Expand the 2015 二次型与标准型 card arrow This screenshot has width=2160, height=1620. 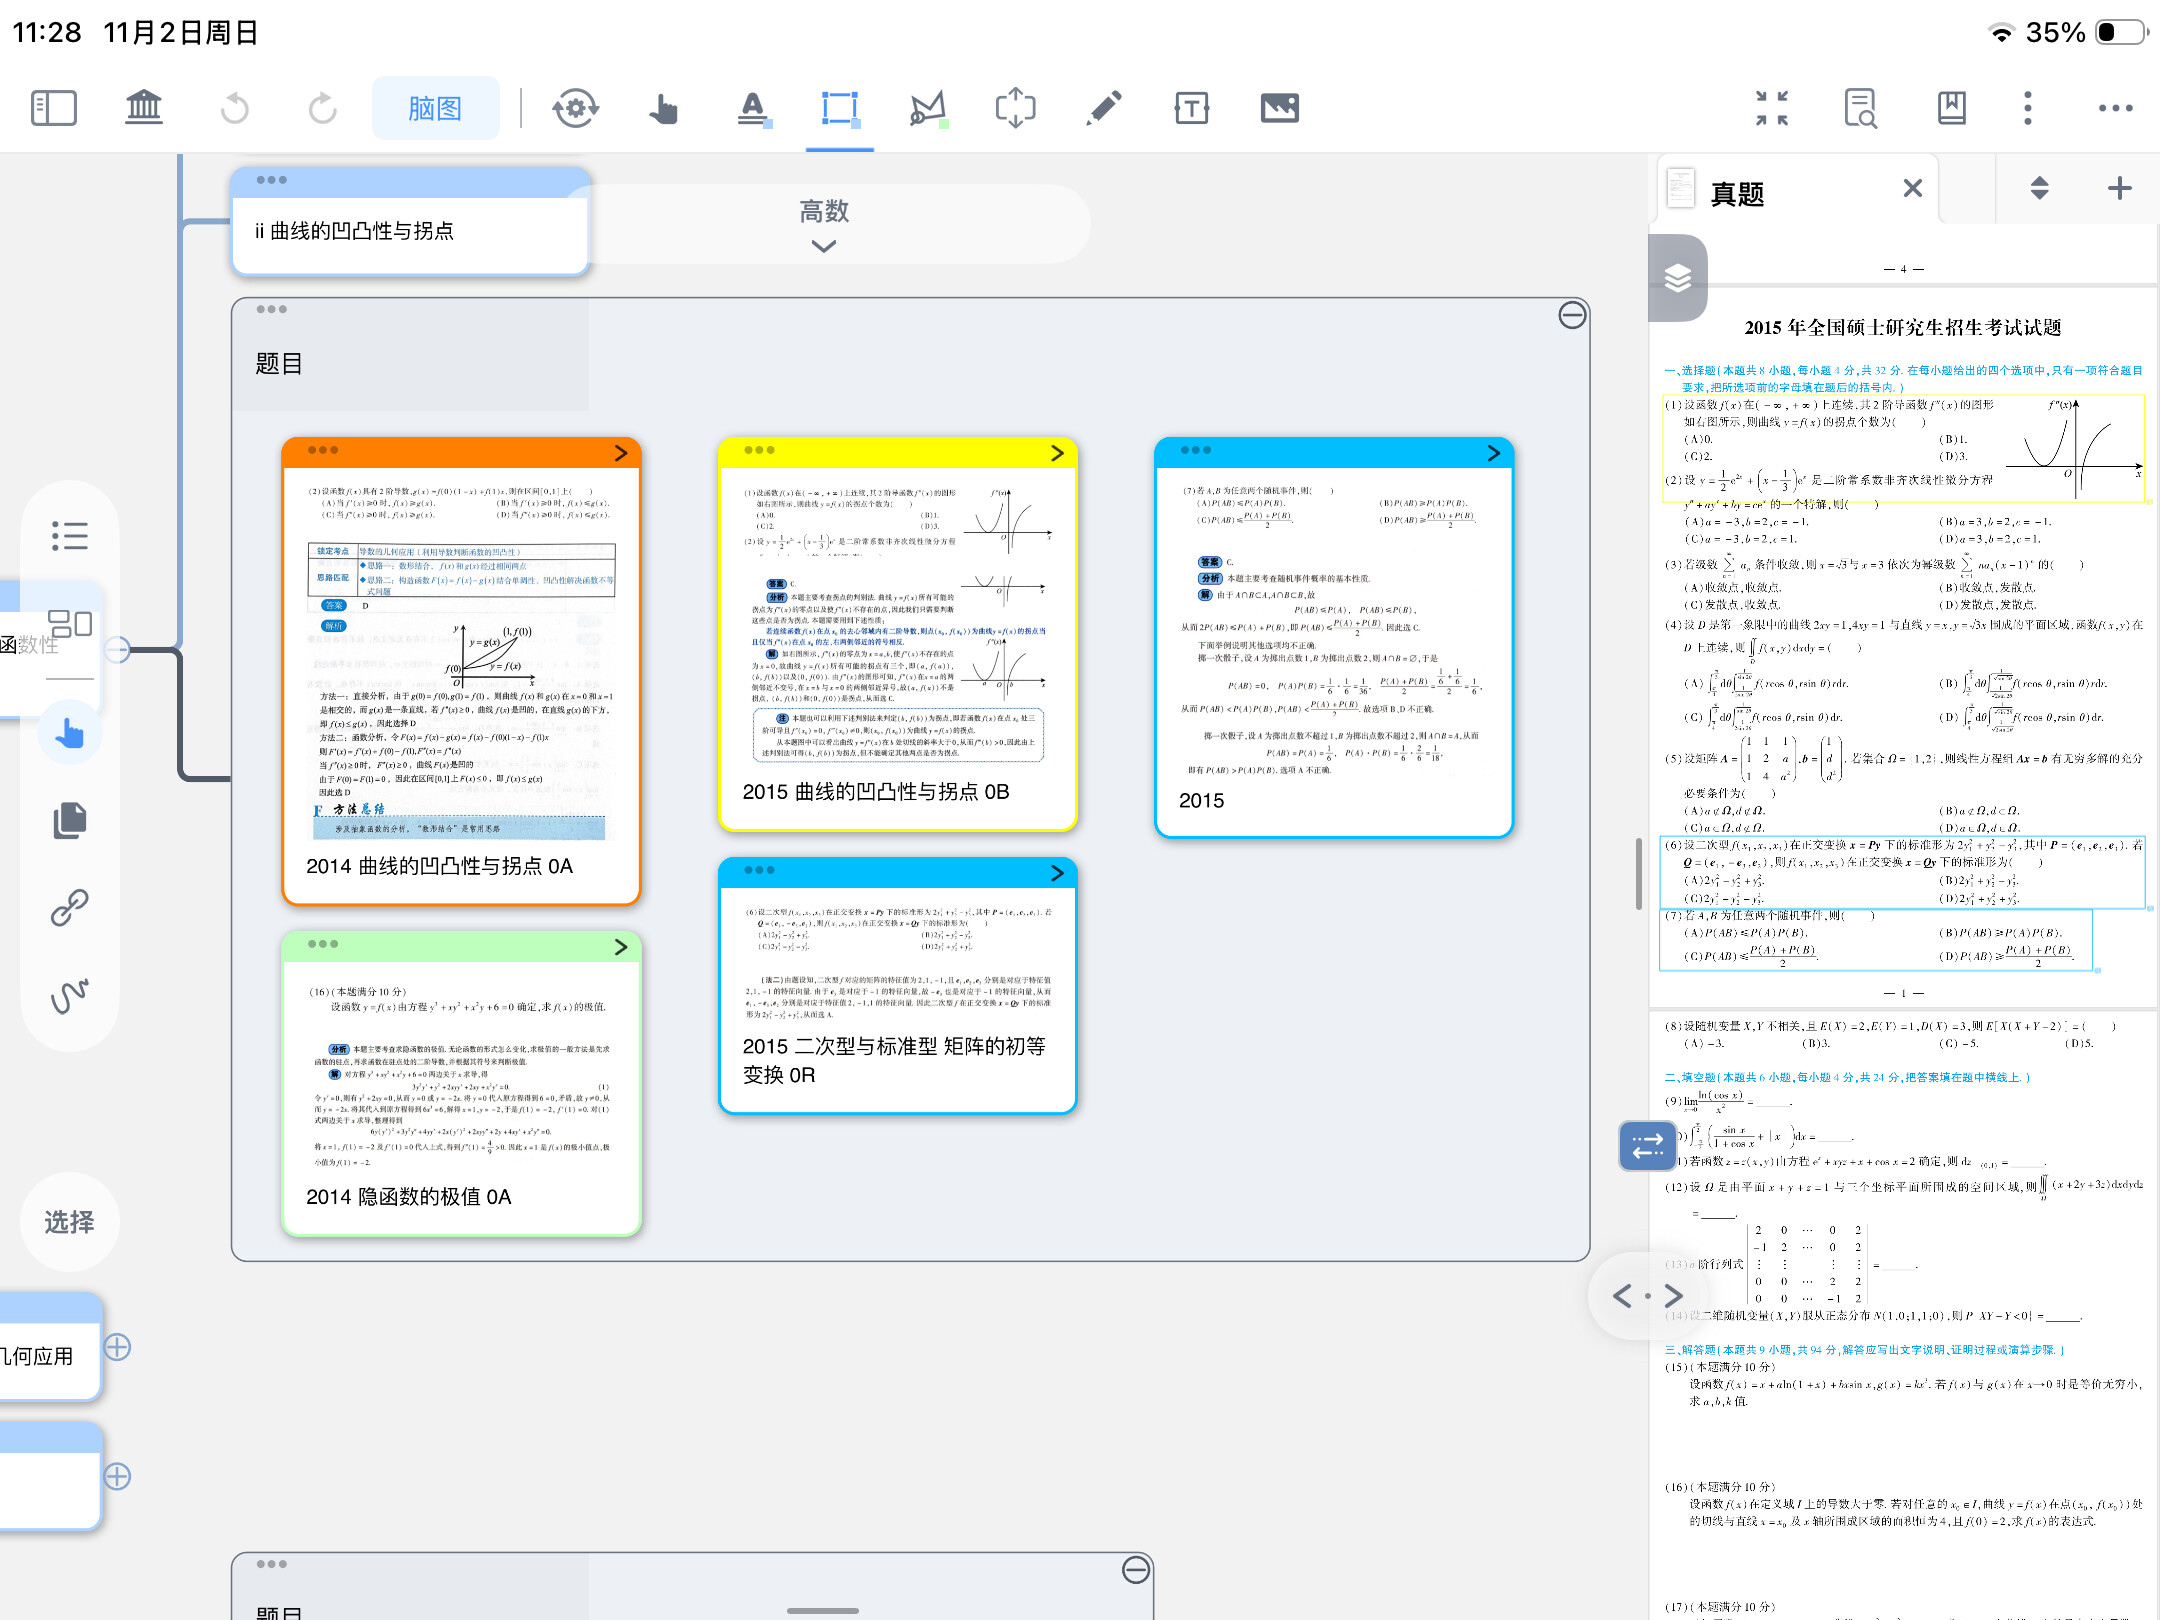pos(1057,873)
